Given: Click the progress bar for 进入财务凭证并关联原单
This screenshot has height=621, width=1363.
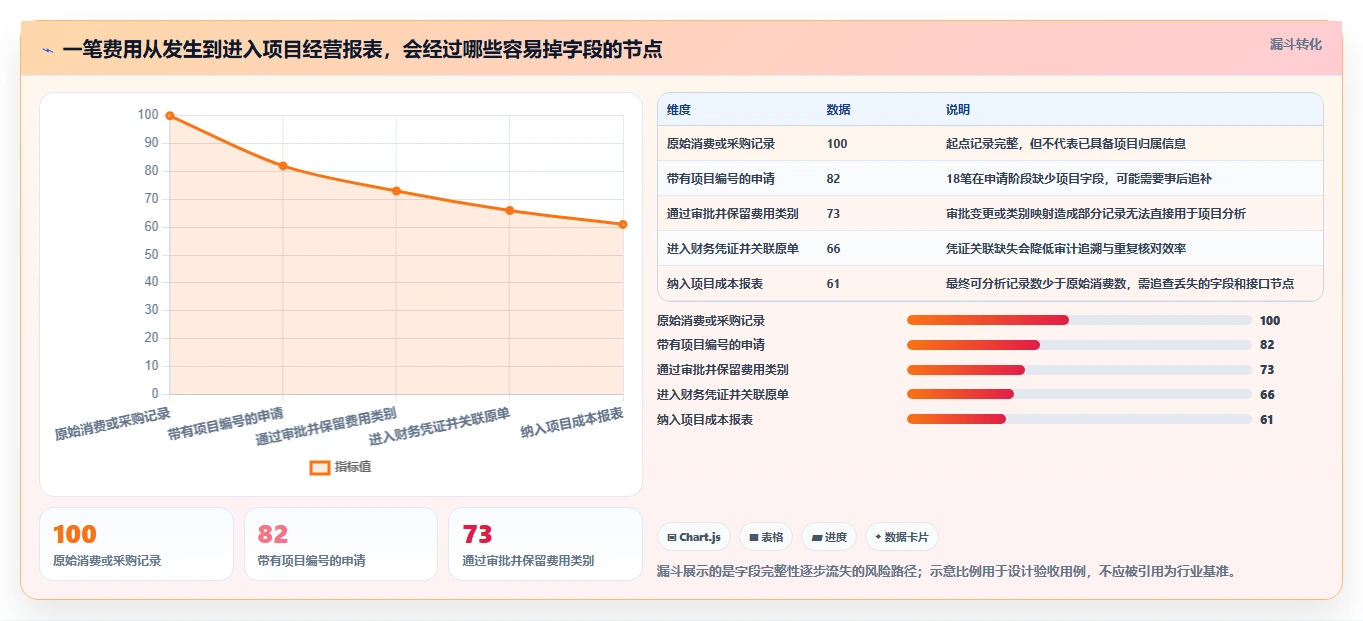Looking at the screenshot, I should [1079, 394].
